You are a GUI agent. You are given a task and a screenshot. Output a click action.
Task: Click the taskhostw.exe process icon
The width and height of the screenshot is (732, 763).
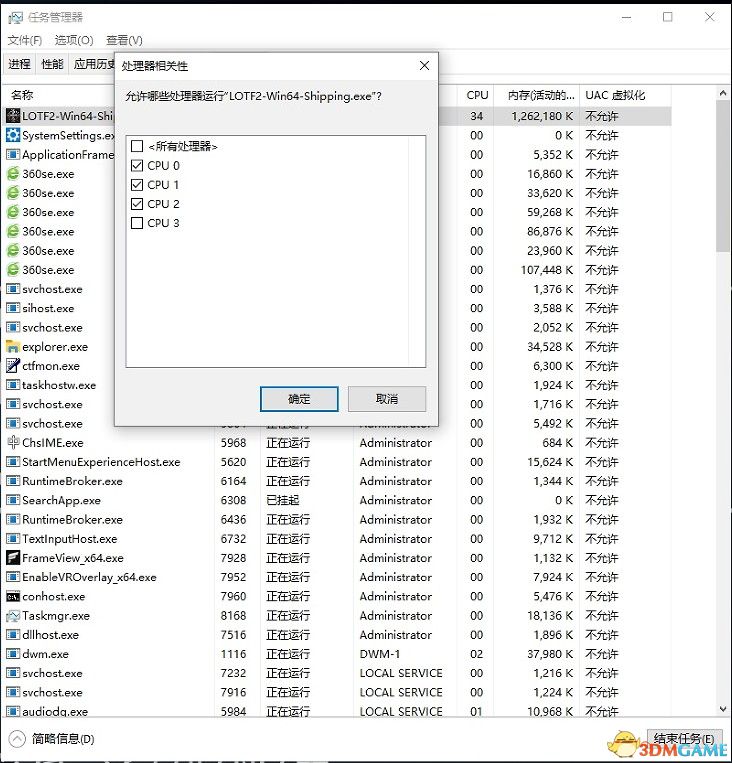click(x=13, y=385)
